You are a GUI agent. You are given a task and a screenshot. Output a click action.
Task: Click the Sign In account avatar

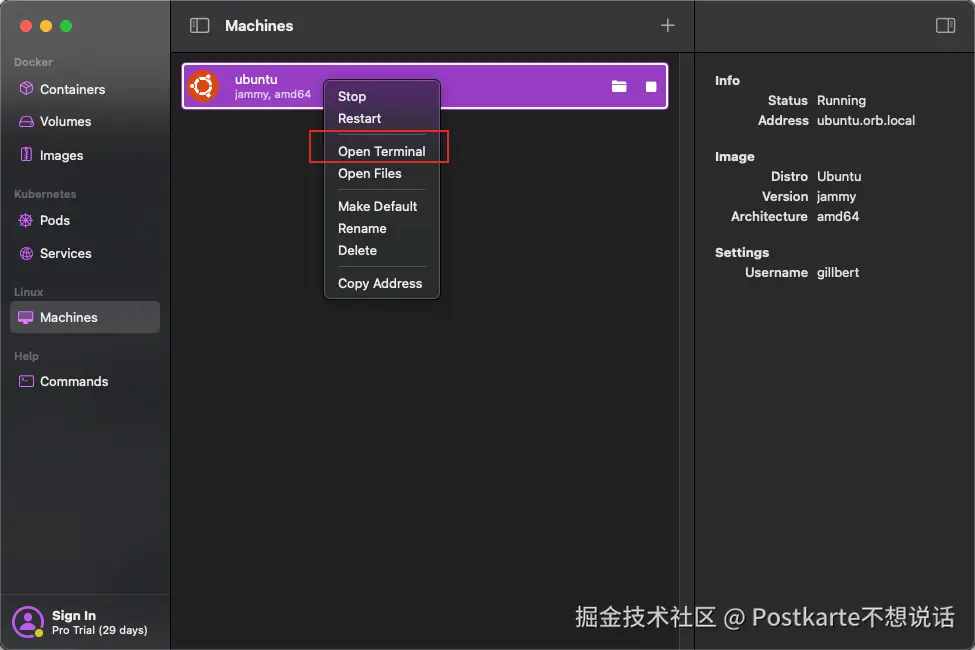pyautogui.click(x=27, y=621)
